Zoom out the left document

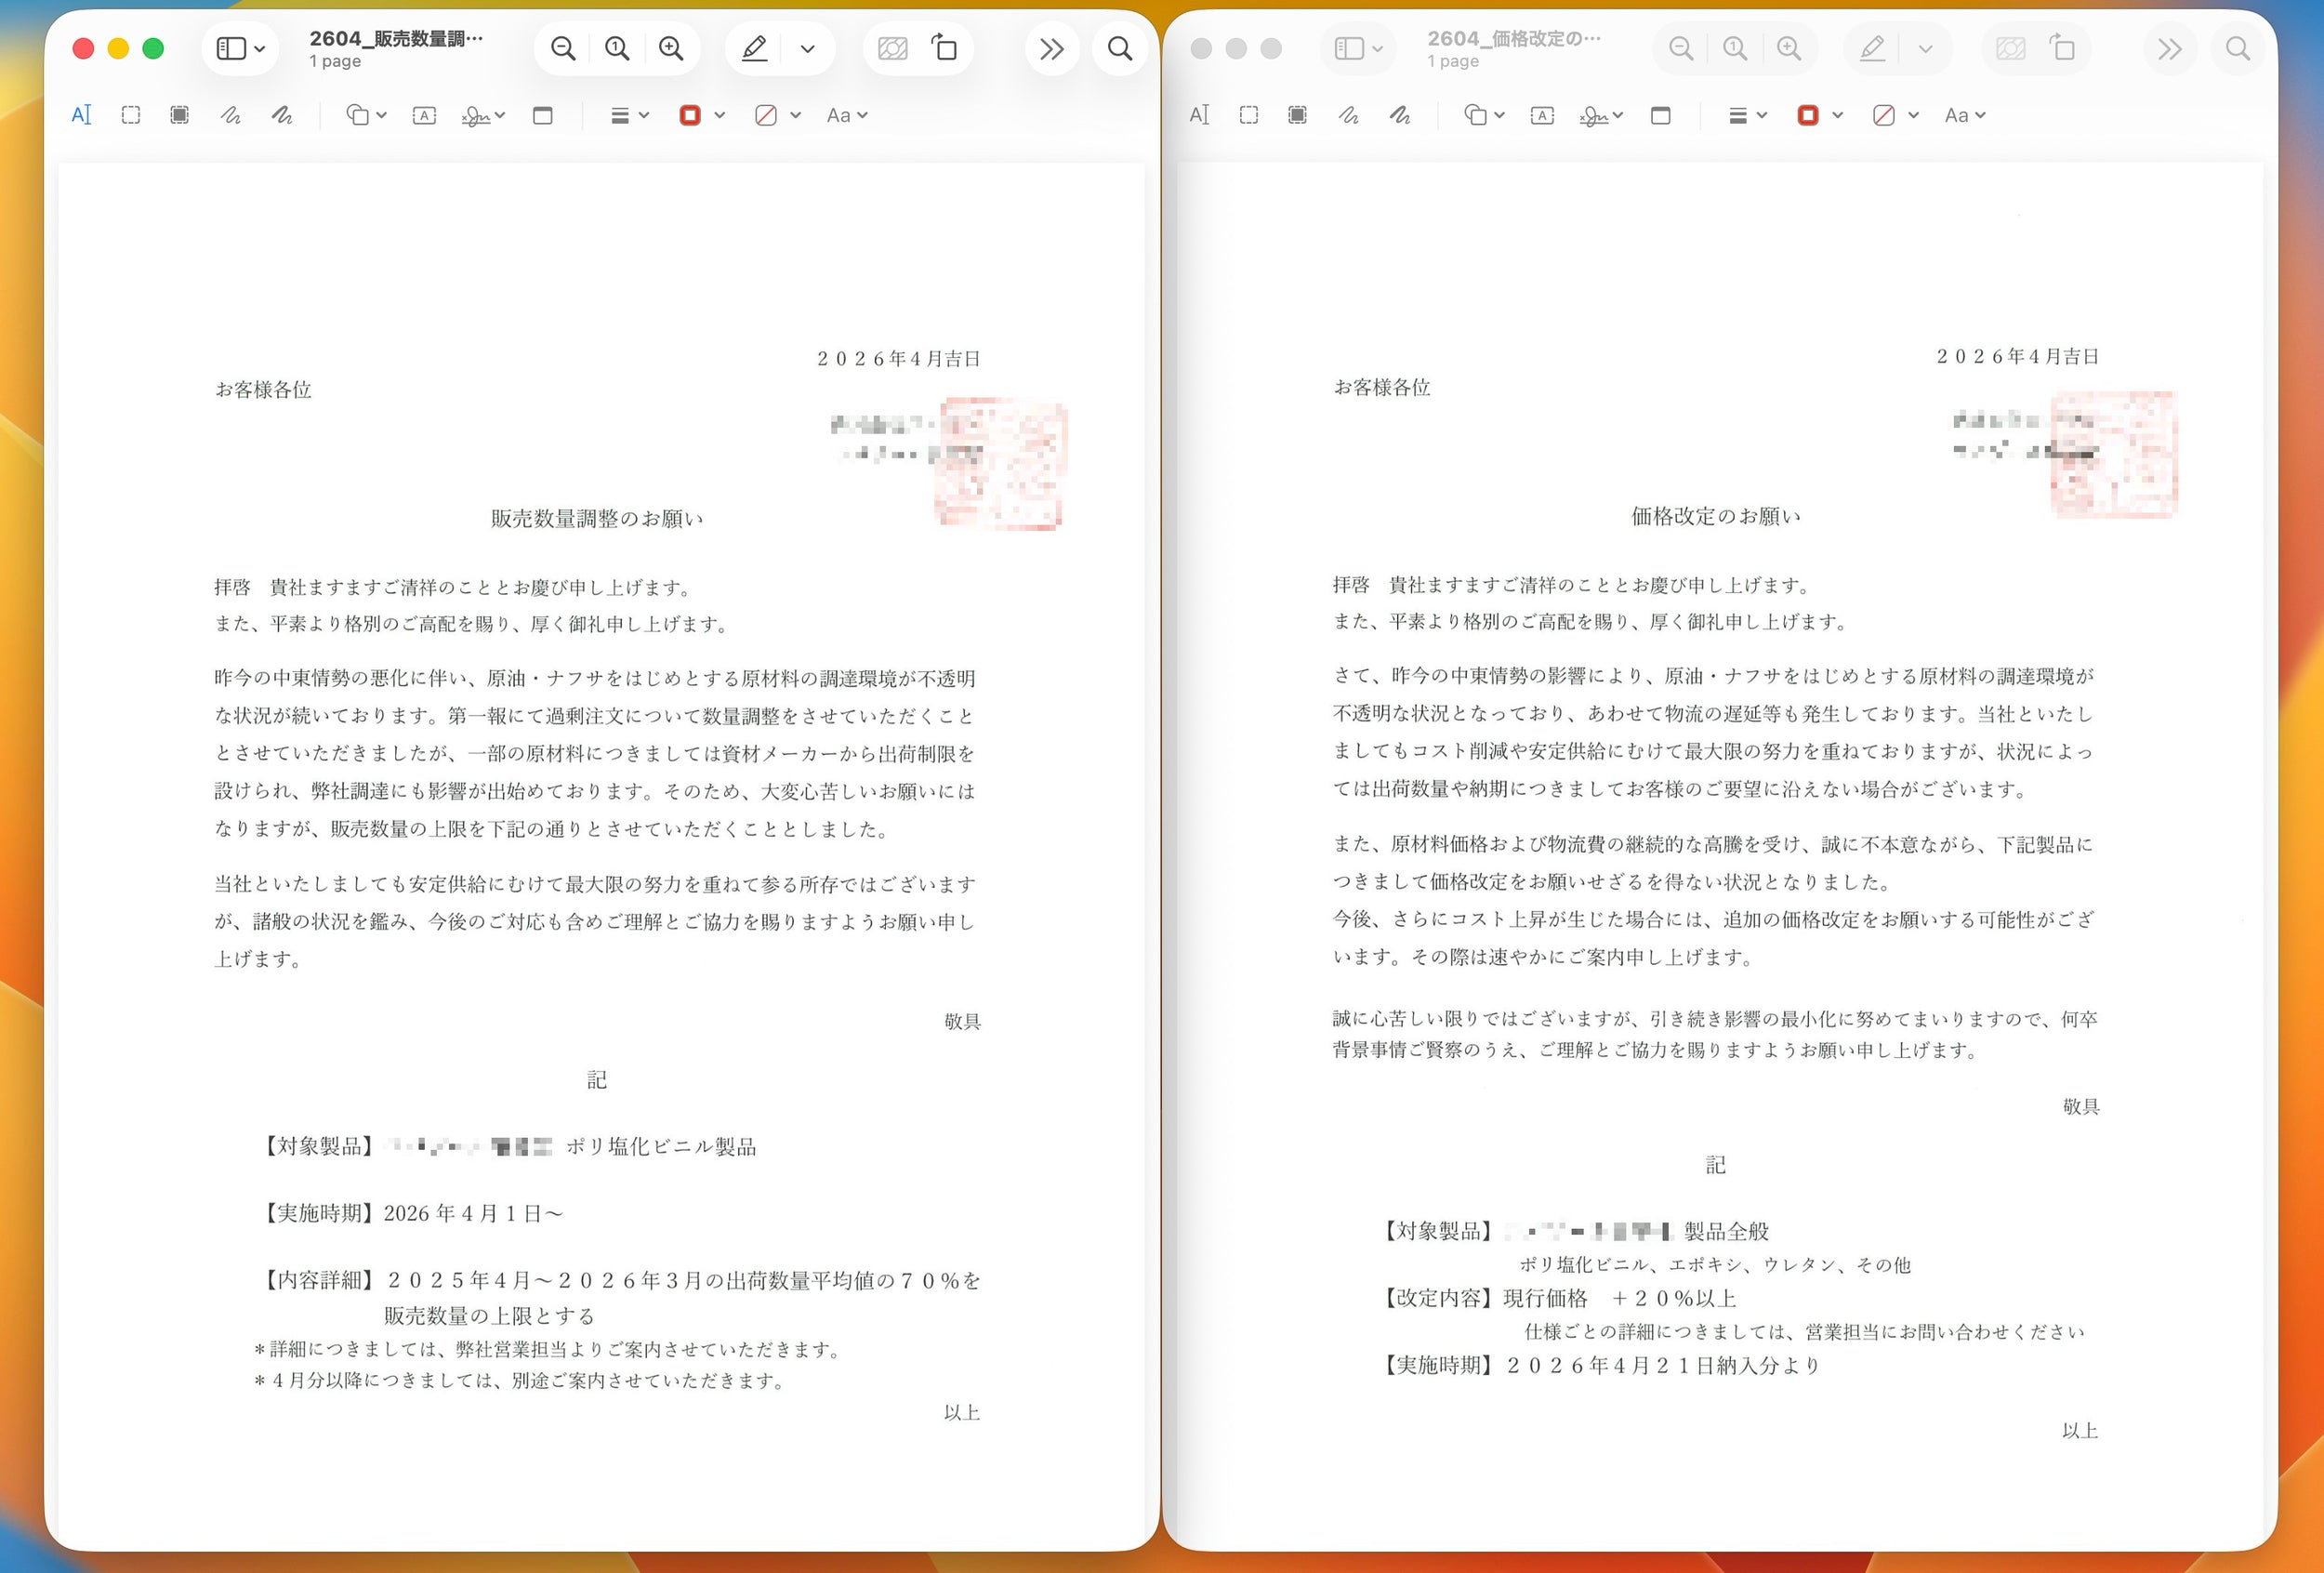point(563,48)
